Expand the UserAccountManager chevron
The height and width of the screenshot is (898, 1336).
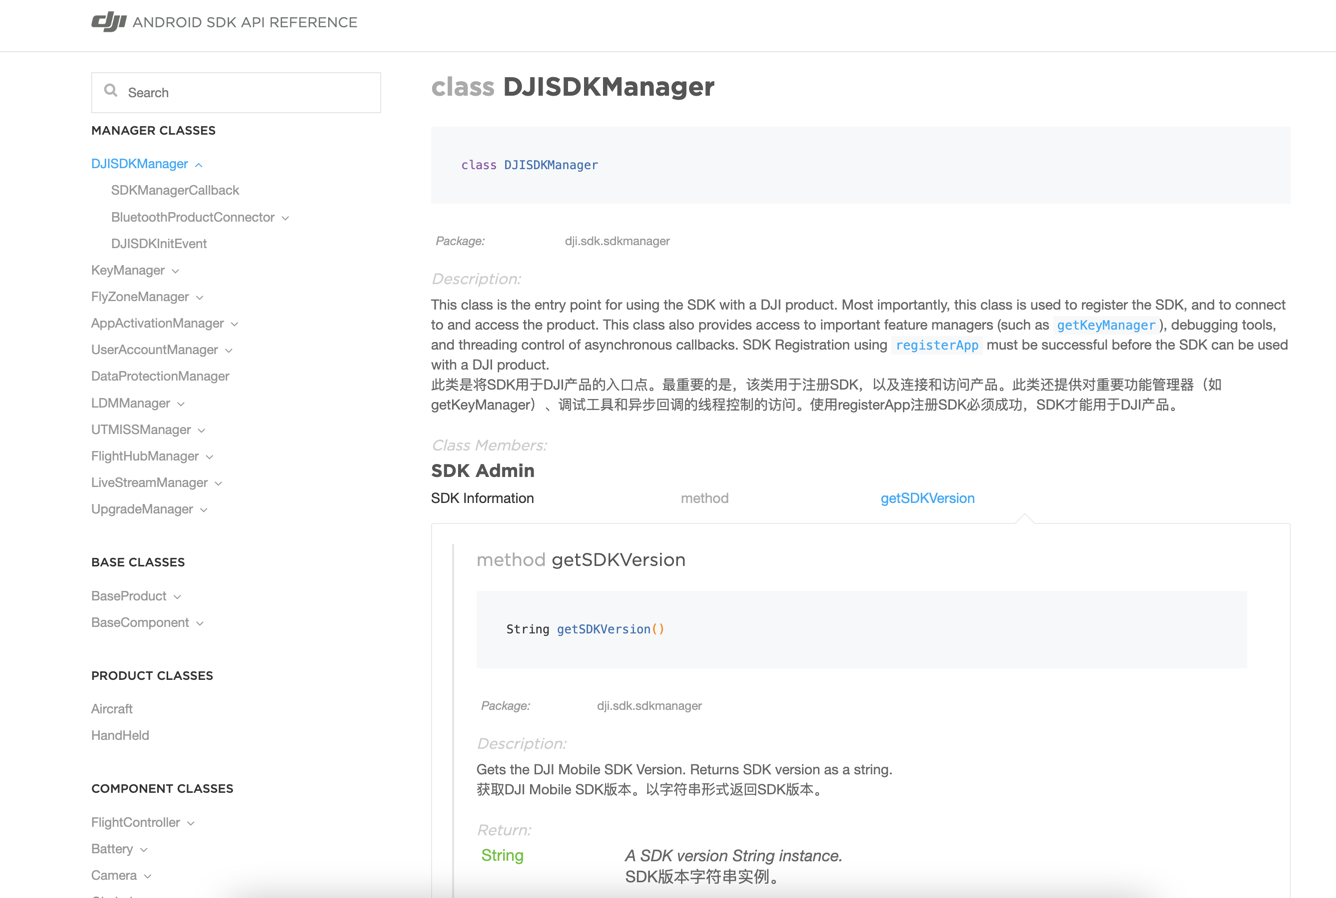tap(229, 351)
